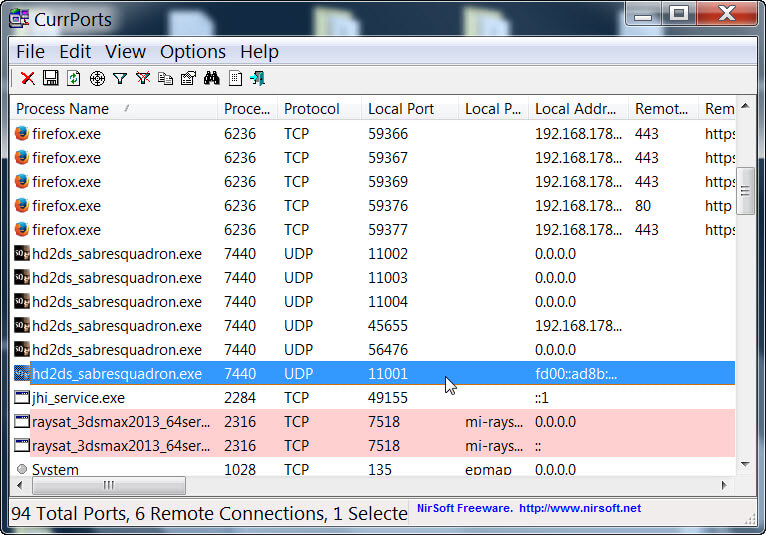766x535 pixels.
Task: Click the horizontal scrollbar thumb
Action: [108, 485]
